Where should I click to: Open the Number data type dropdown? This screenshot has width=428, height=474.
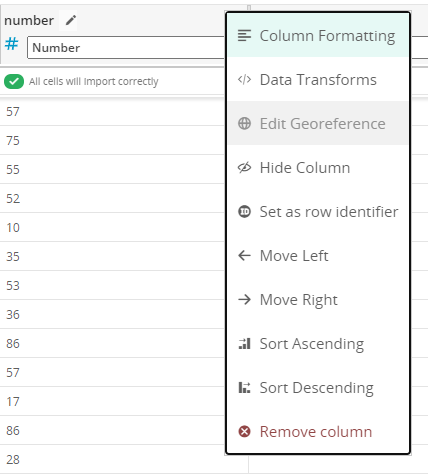tap(127, 48)
